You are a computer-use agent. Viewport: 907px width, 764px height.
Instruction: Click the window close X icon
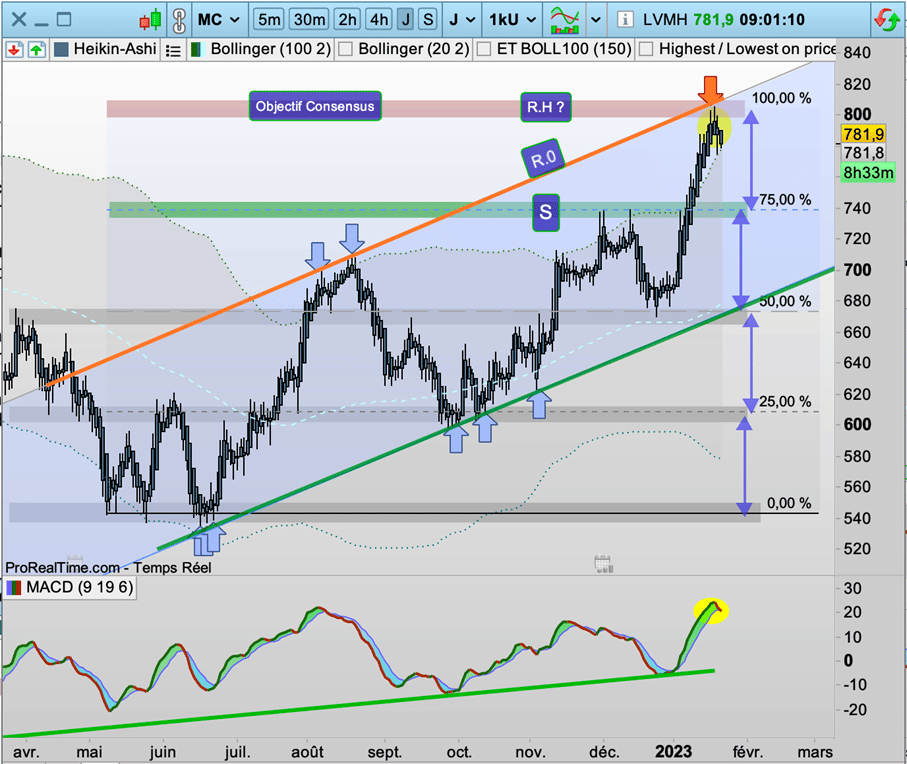coord(19,20)
